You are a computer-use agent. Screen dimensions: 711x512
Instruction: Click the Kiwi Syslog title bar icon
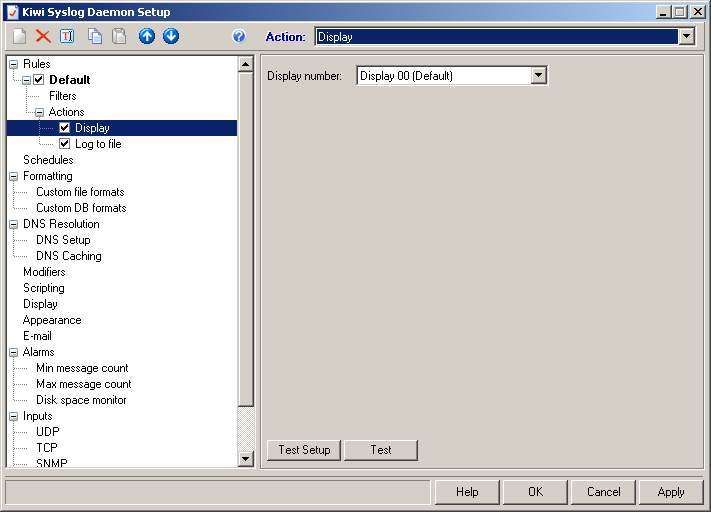pos(13,12)
